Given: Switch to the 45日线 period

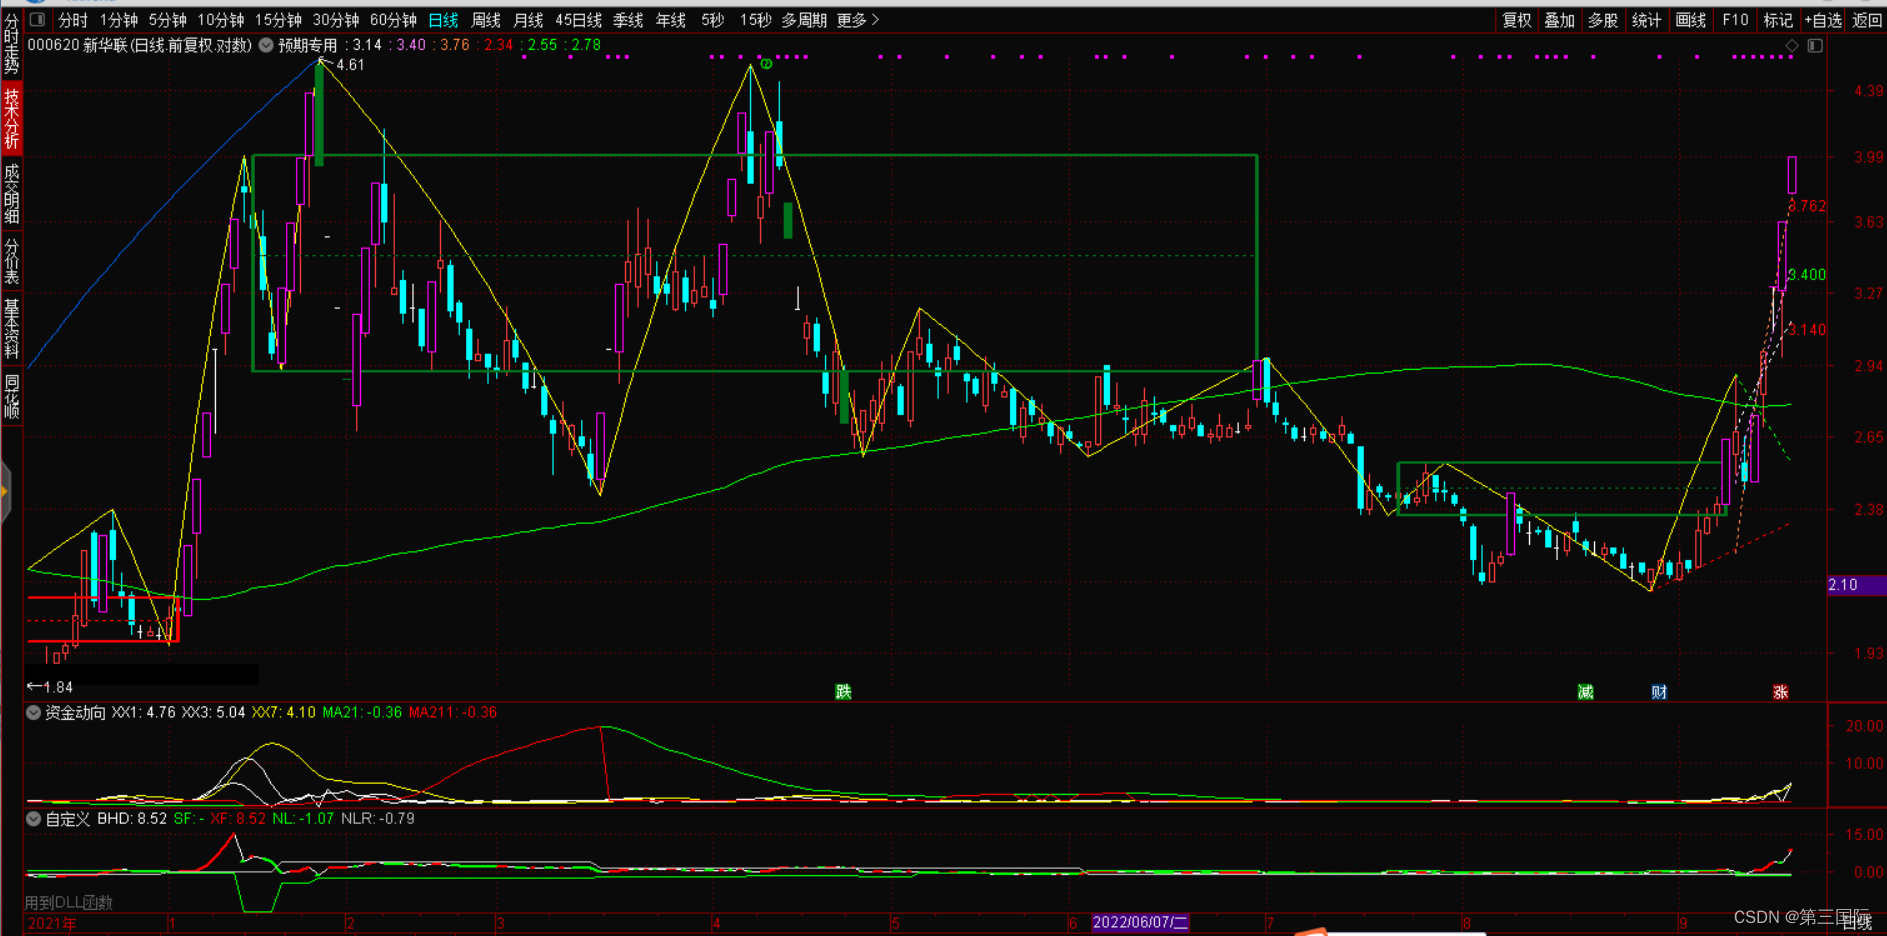Looking at the screenshot, I should (578, 19).
